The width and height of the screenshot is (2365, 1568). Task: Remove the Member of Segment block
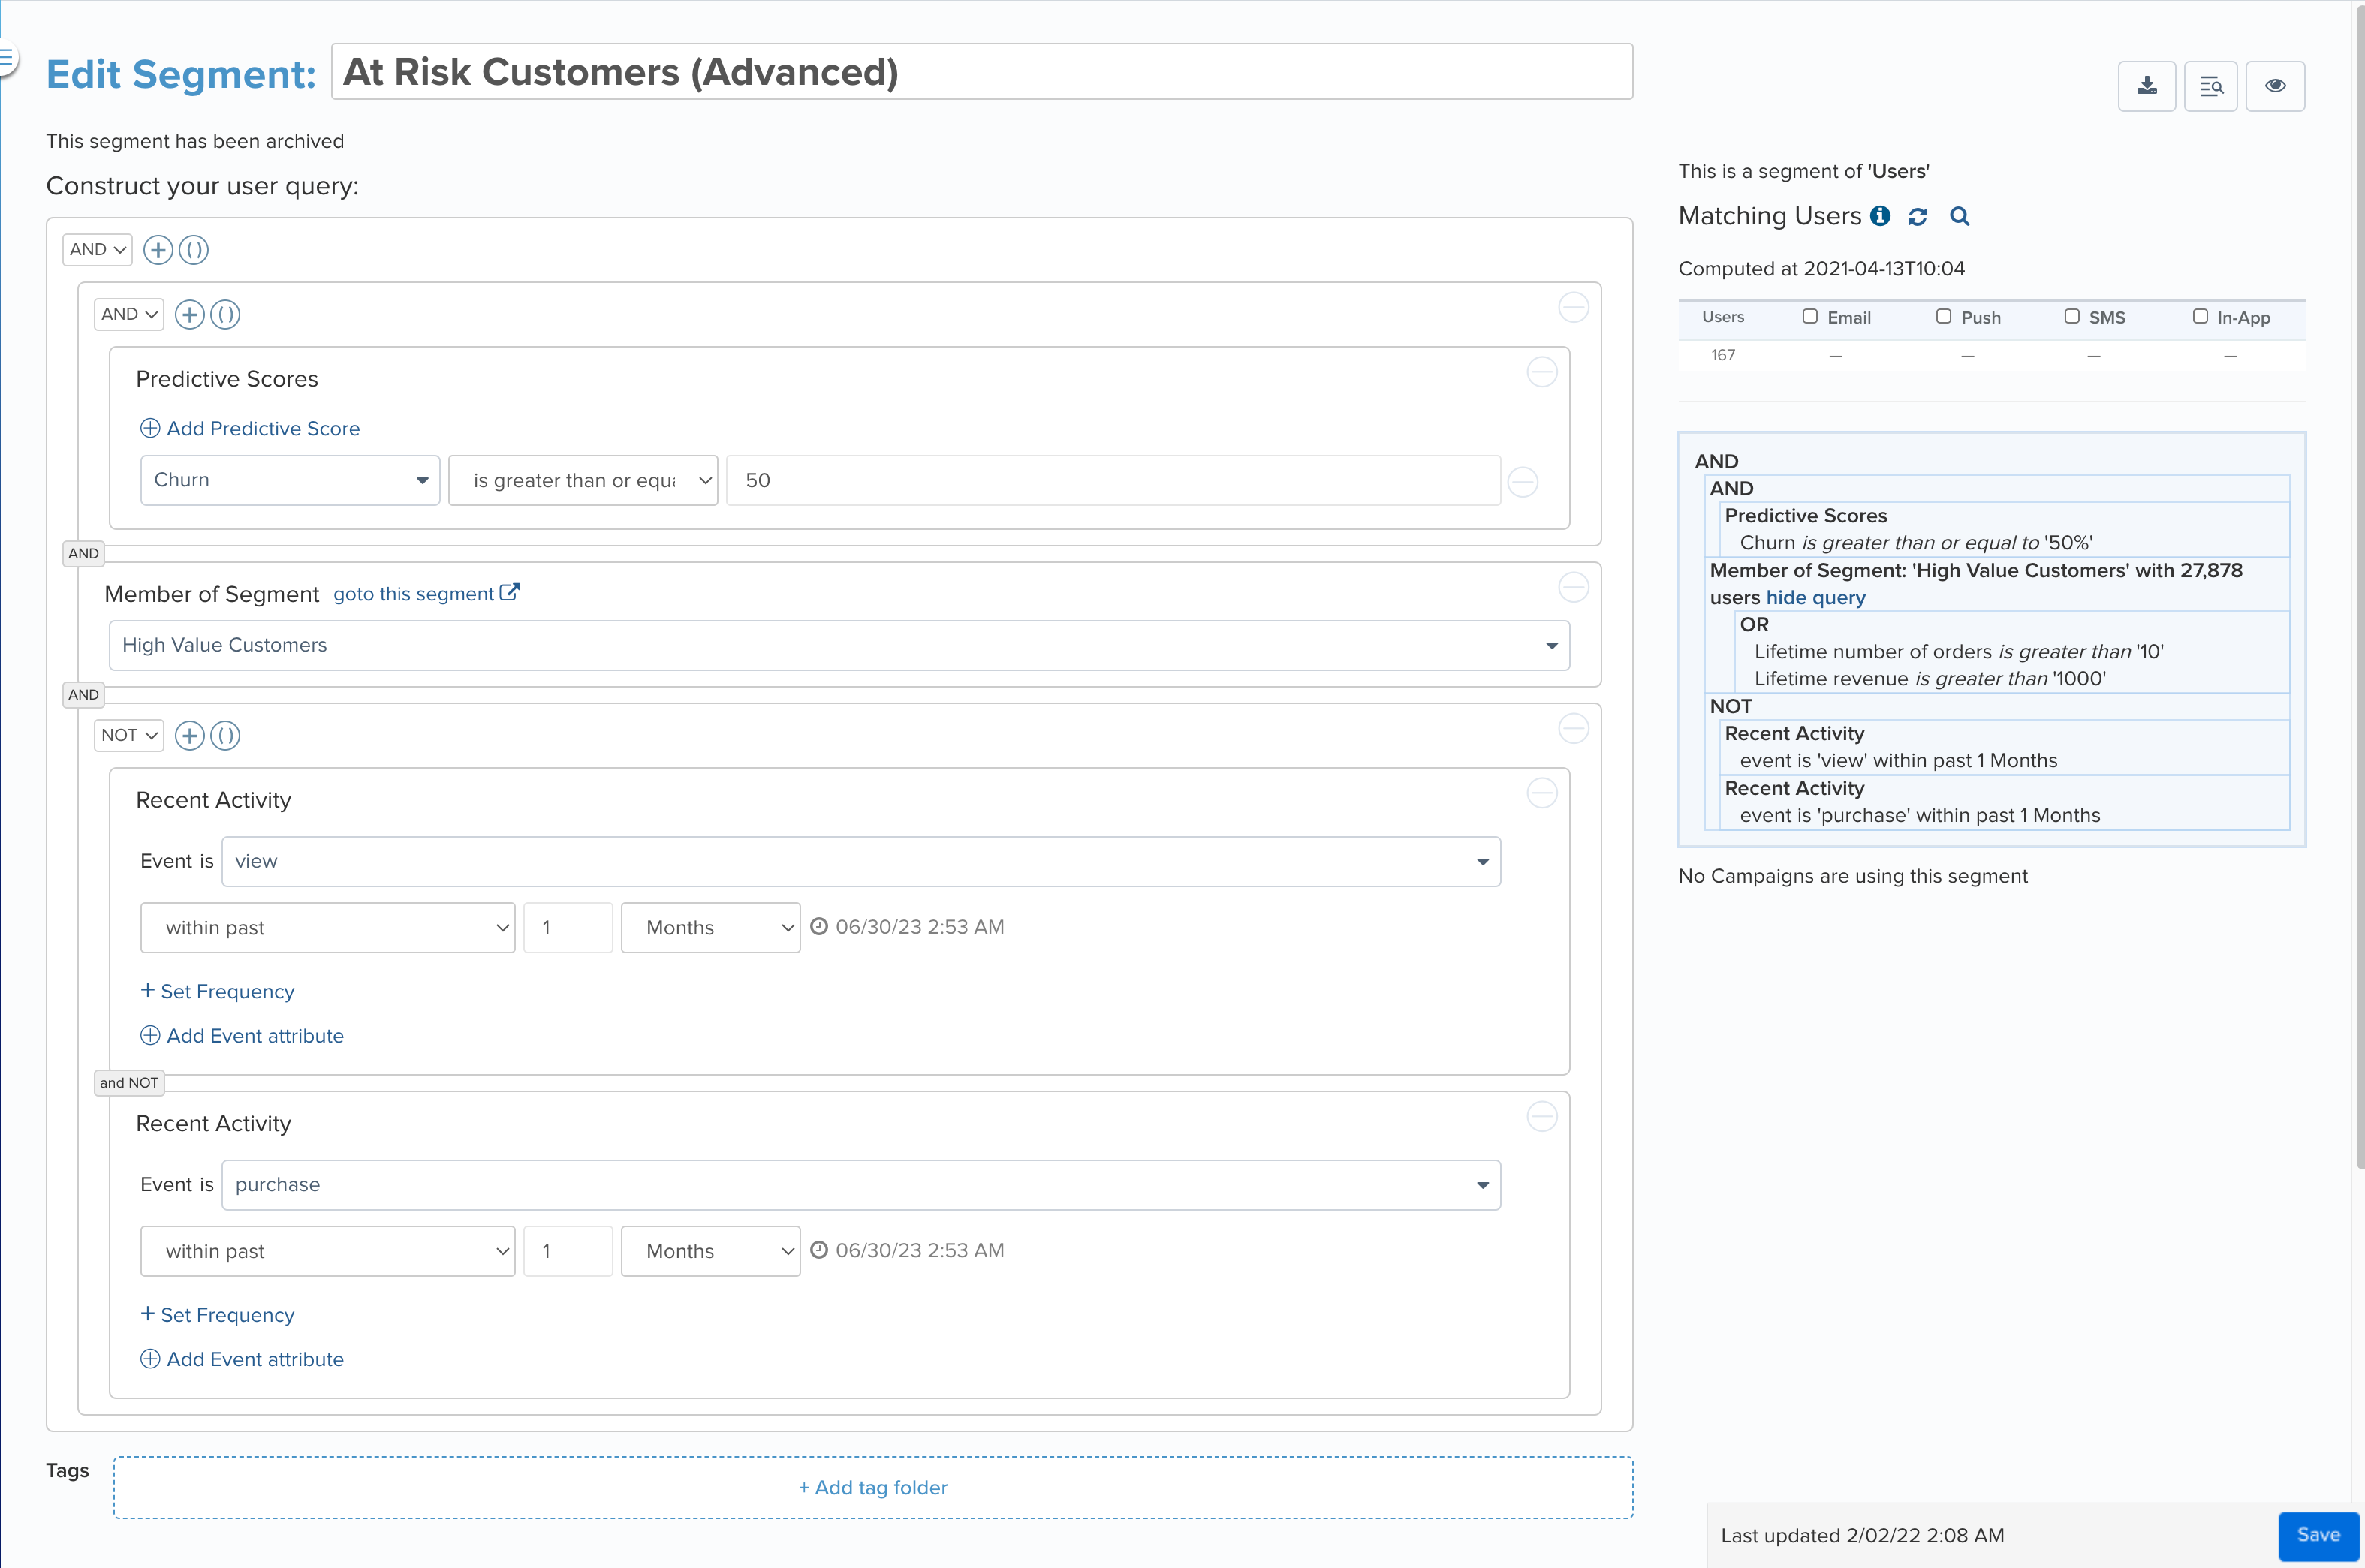click(1573, 587)
